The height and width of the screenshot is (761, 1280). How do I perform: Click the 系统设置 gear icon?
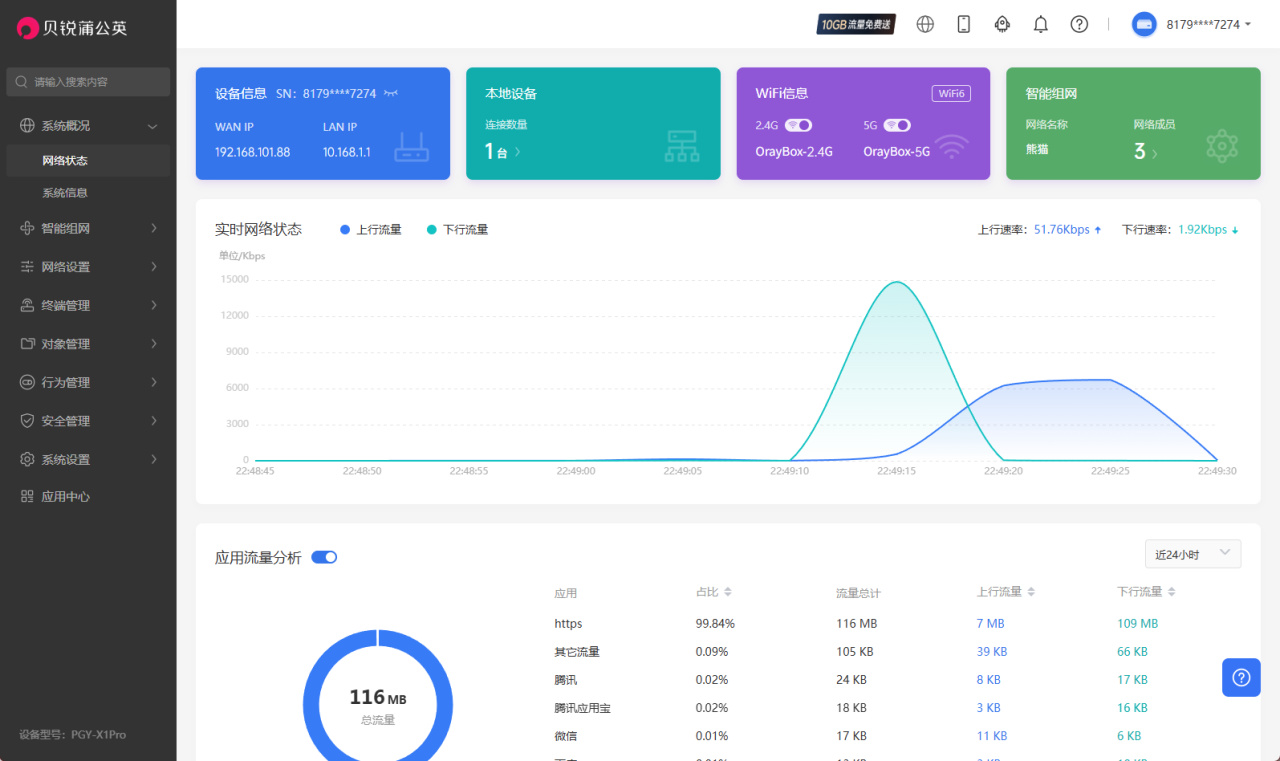(28, 459)
